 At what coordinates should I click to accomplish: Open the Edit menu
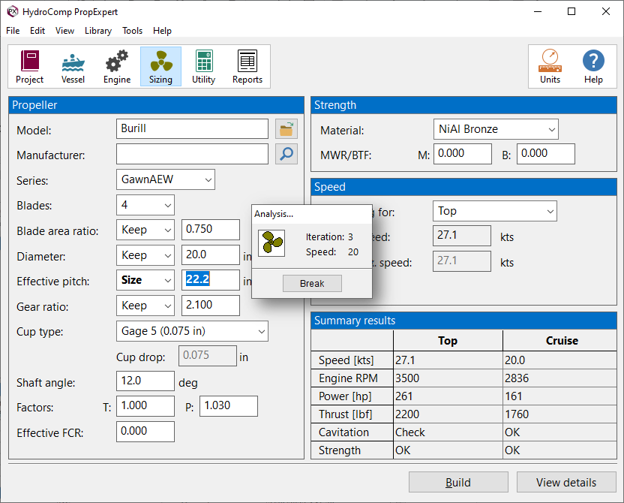[37, 31]
